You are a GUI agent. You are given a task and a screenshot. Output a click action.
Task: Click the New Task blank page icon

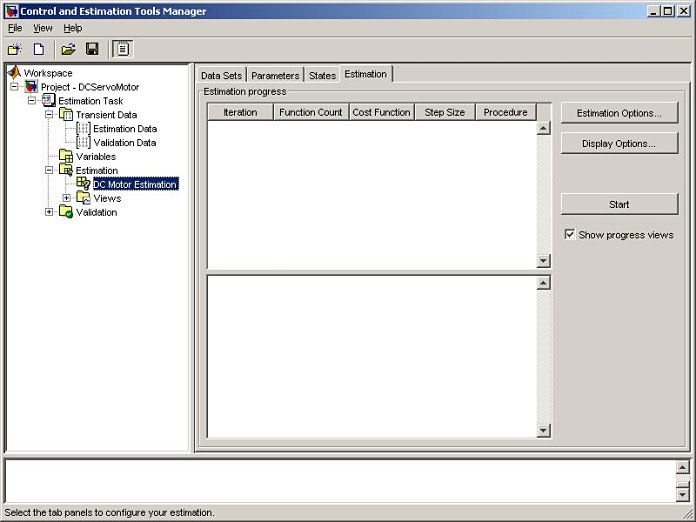(x=39, y=49)
